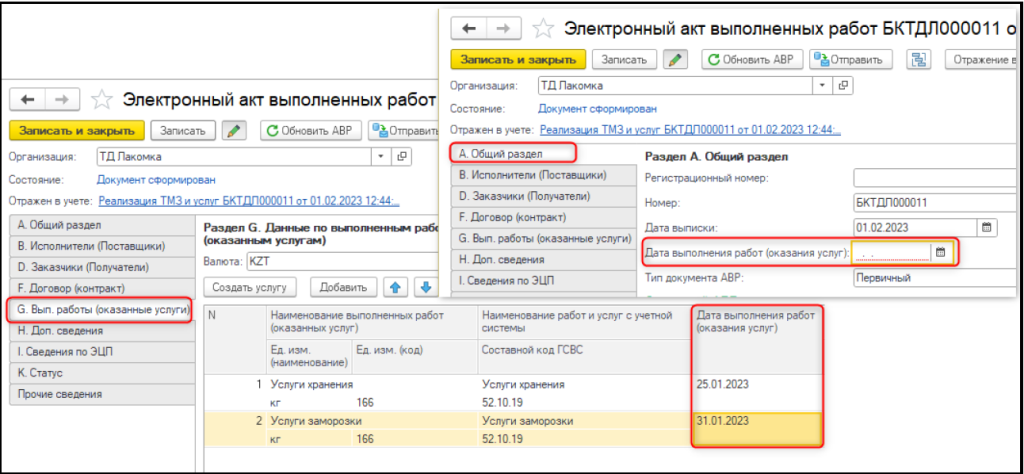Click the back arrow in the front window
1024x474 pixels.
pyautogui.click(x=468, y=28)
